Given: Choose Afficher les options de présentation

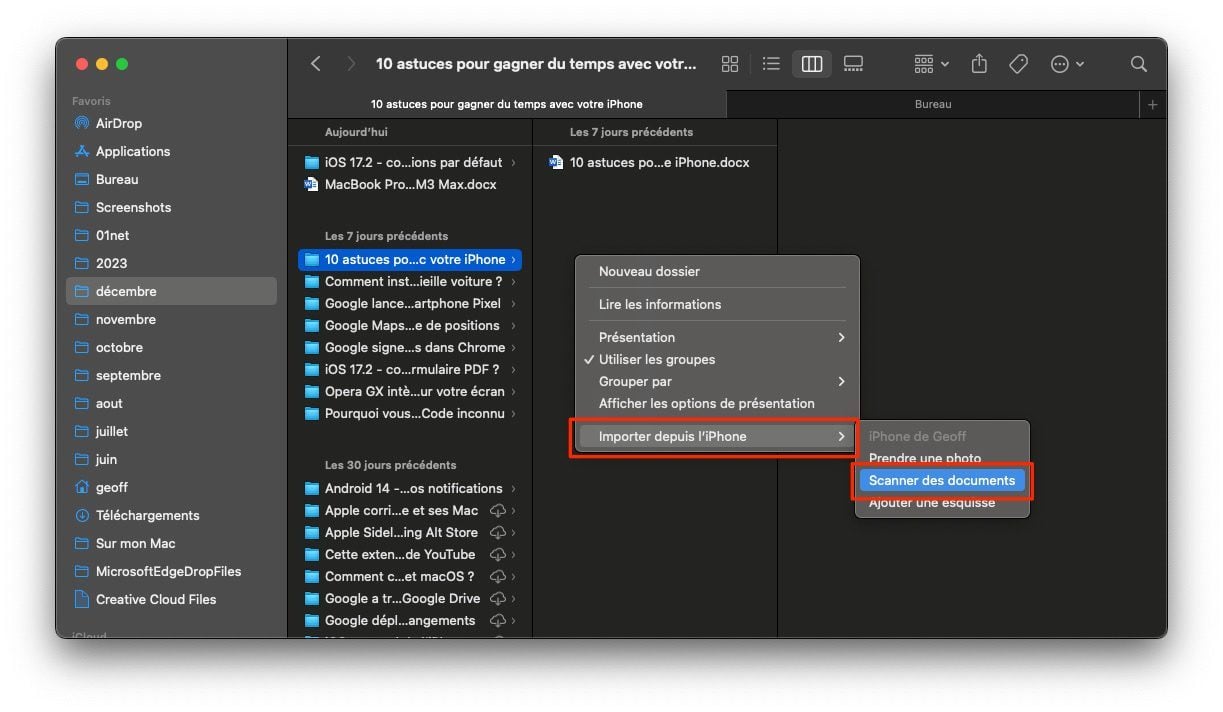Looking at the screenshot, I should (717, 403).
